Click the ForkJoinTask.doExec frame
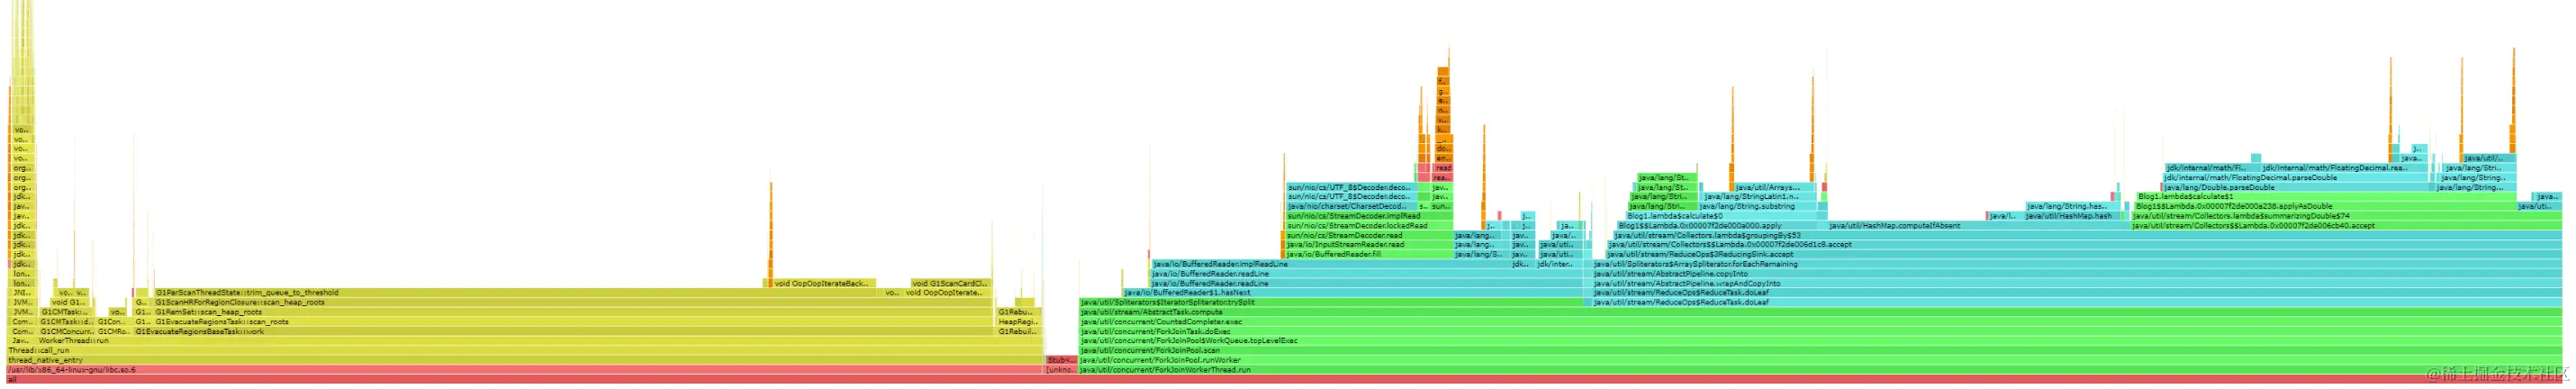Image resolution: width=2576 pixels, height=389 pixels. pos(1821,331)
